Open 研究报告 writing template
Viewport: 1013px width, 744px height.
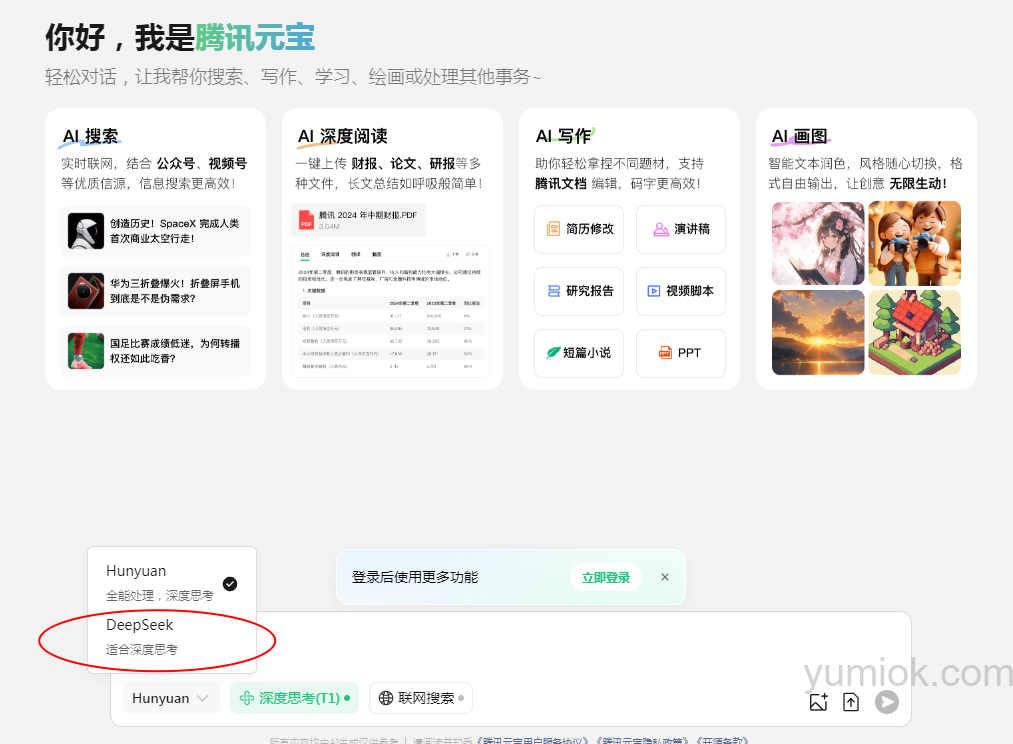click(x=579, y=291)
